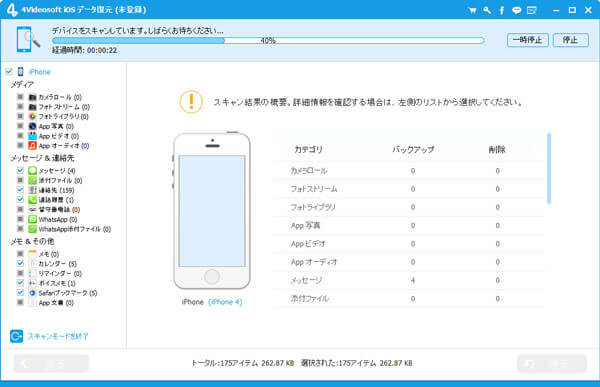The height and width of the screenshot is (387, 600).
Task: Open the shopping cart purchase icon
Action: point(472,10)
